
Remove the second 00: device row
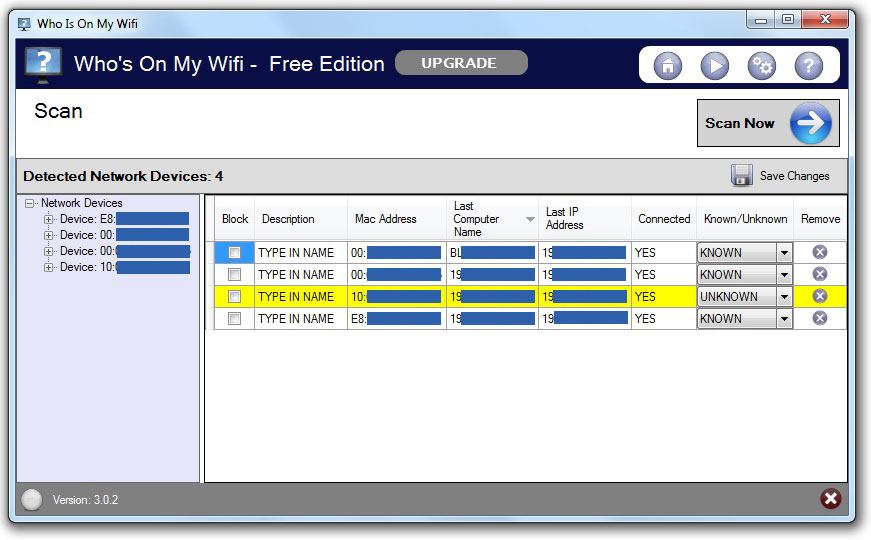coord(820,274)
